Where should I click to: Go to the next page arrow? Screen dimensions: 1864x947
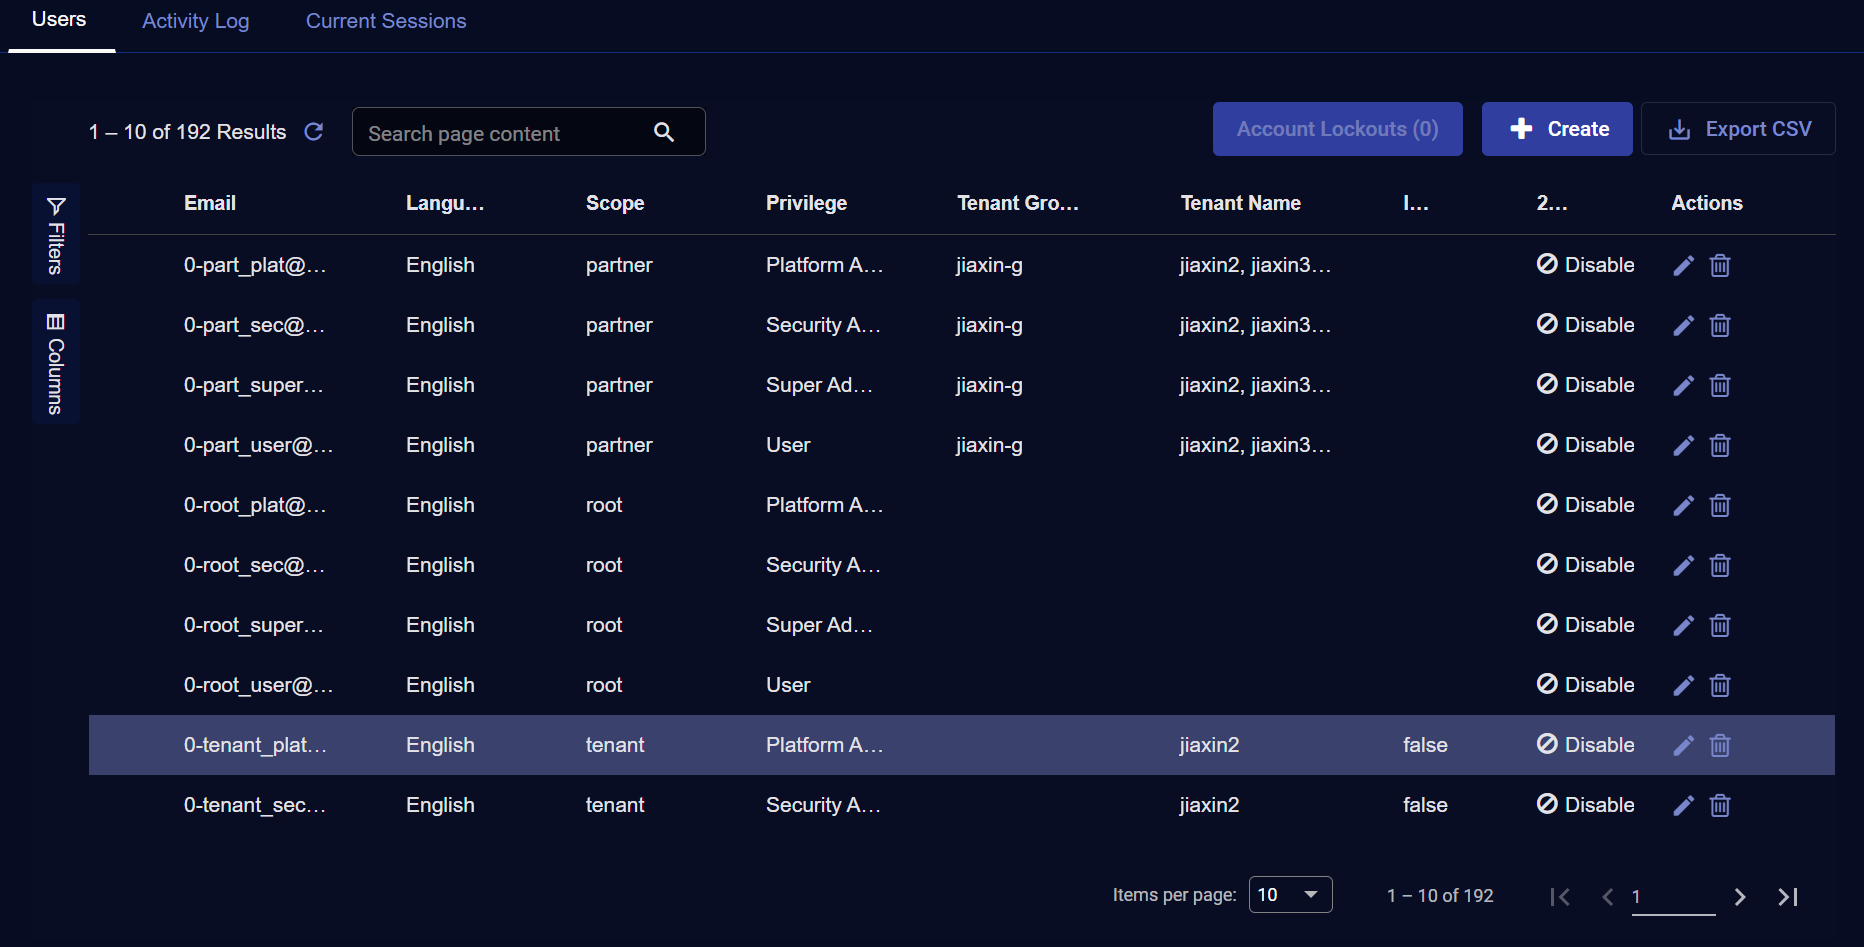pyautogui.click(x=1740, y=897)
